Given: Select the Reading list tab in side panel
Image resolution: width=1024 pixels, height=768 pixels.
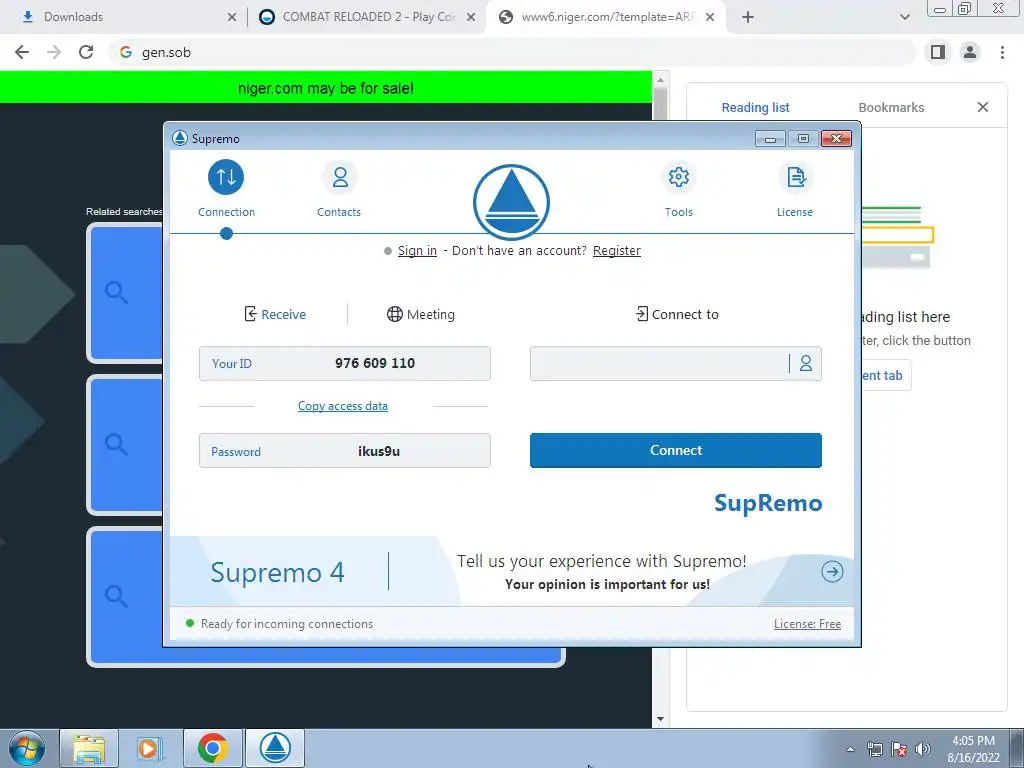Looking at the screenshot, I should [755, 107].
